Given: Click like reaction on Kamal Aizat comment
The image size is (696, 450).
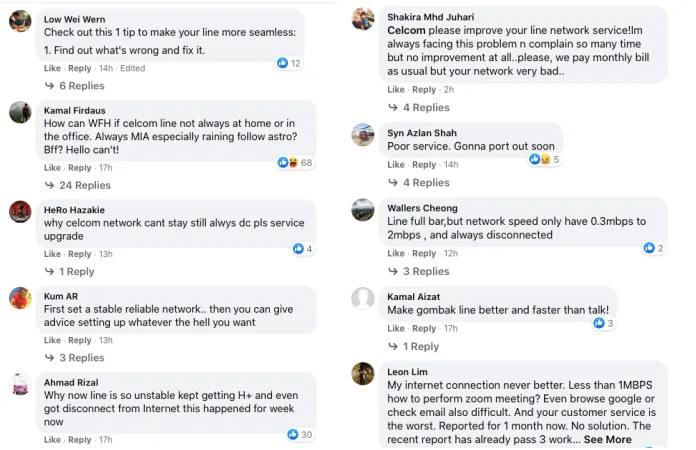Looking at the screenshot, I should click(x=599, y=323).
